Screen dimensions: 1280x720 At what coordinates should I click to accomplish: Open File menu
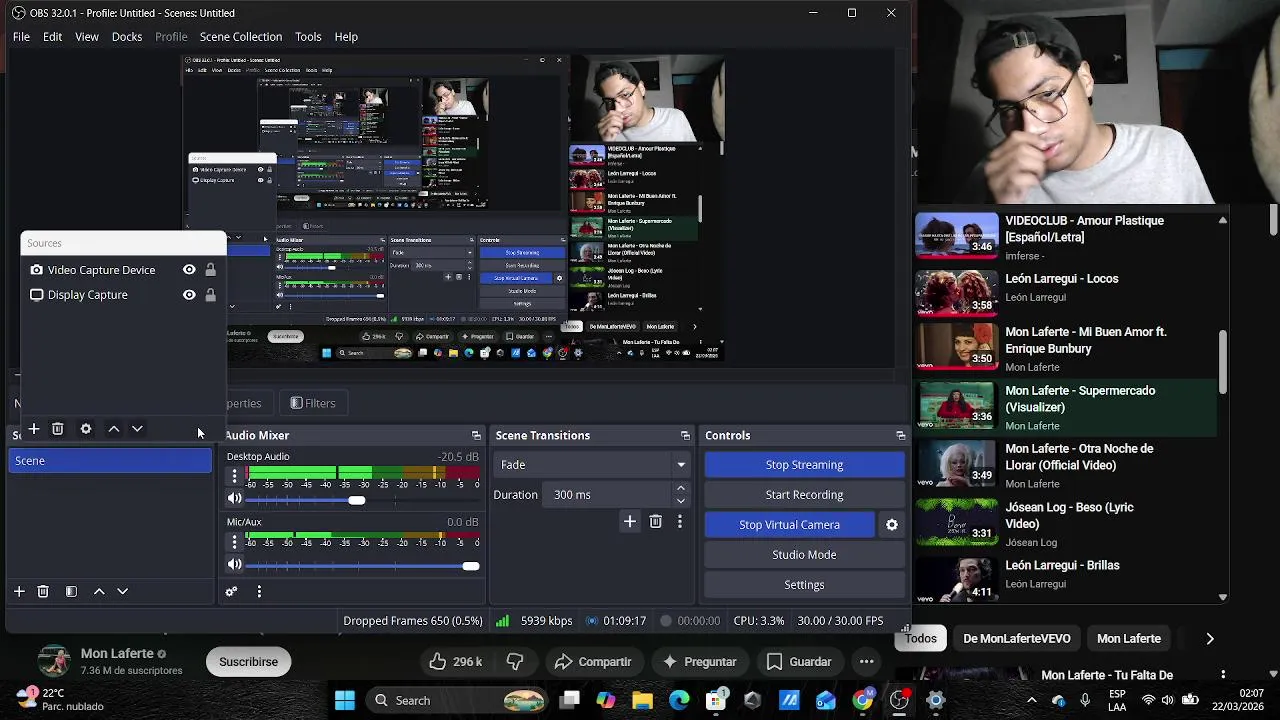(x=21, y=37)
